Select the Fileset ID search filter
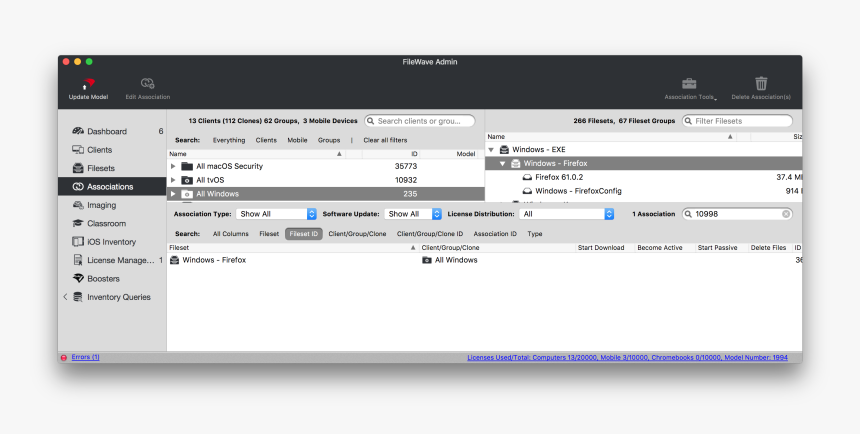Image resolution: width=860 pixels, height=434 pixels. [303, 234]
